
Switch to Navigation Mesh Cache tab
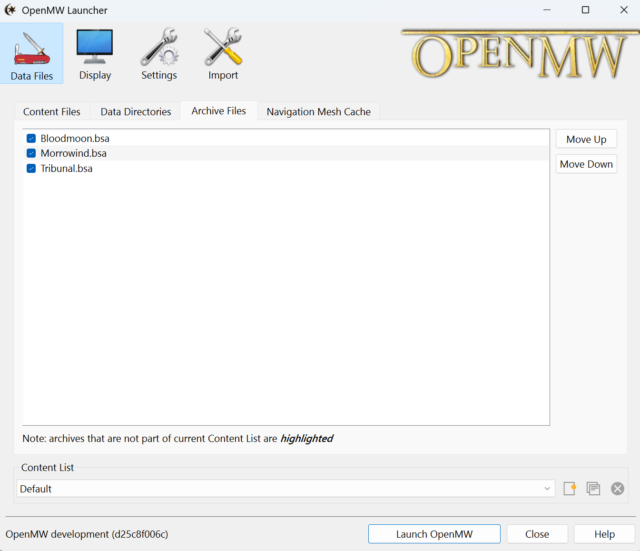tap(318, 112)
